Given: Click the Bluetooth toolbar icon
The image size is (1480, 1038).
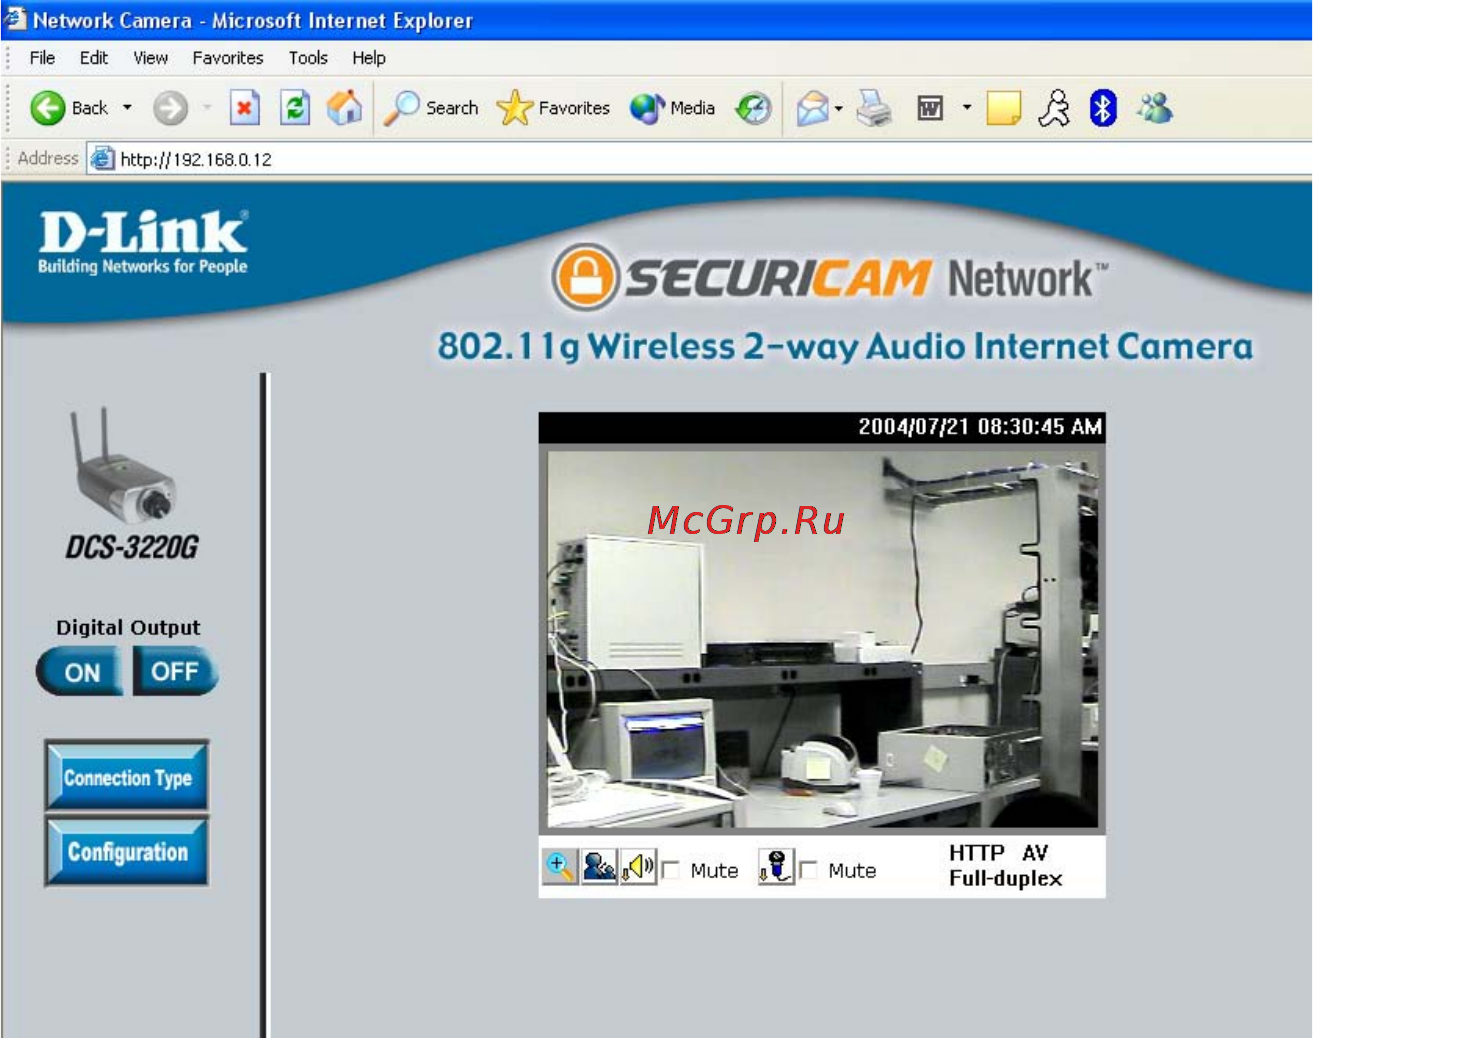Looking at the screenshot, I should pos(1103,108).
